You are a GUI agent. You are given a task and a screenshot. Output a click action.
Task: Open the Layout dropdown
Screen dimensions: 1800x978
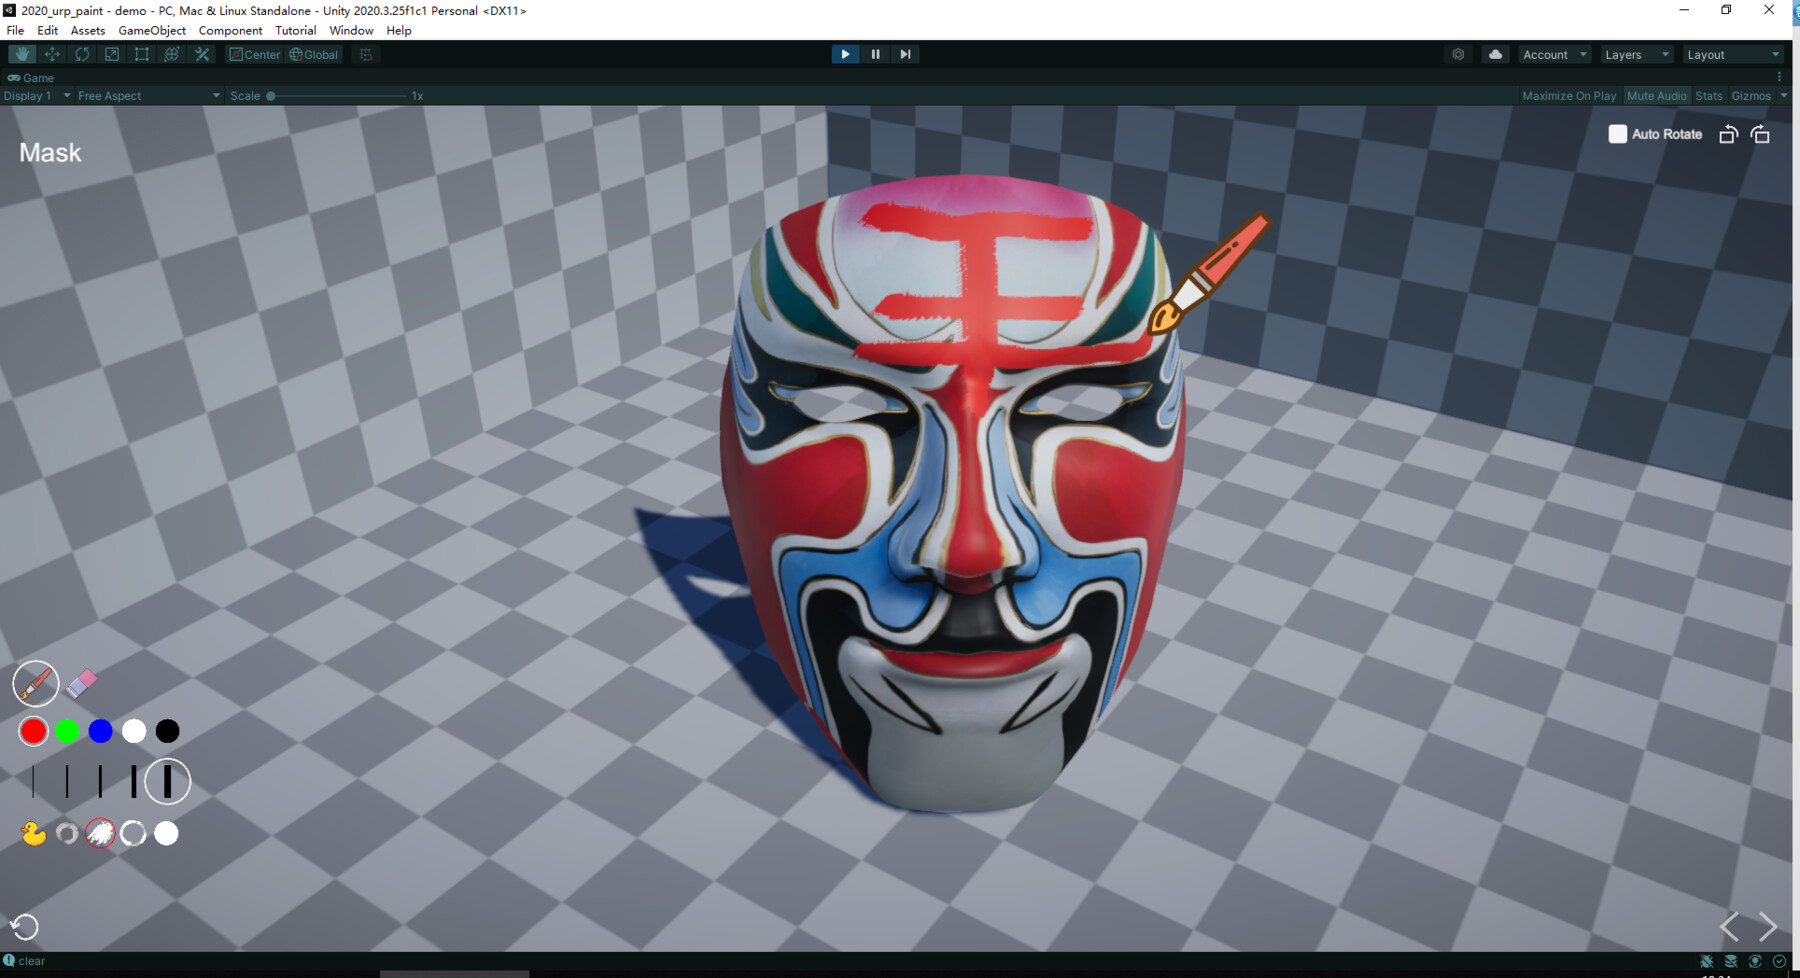(1733, 54)
